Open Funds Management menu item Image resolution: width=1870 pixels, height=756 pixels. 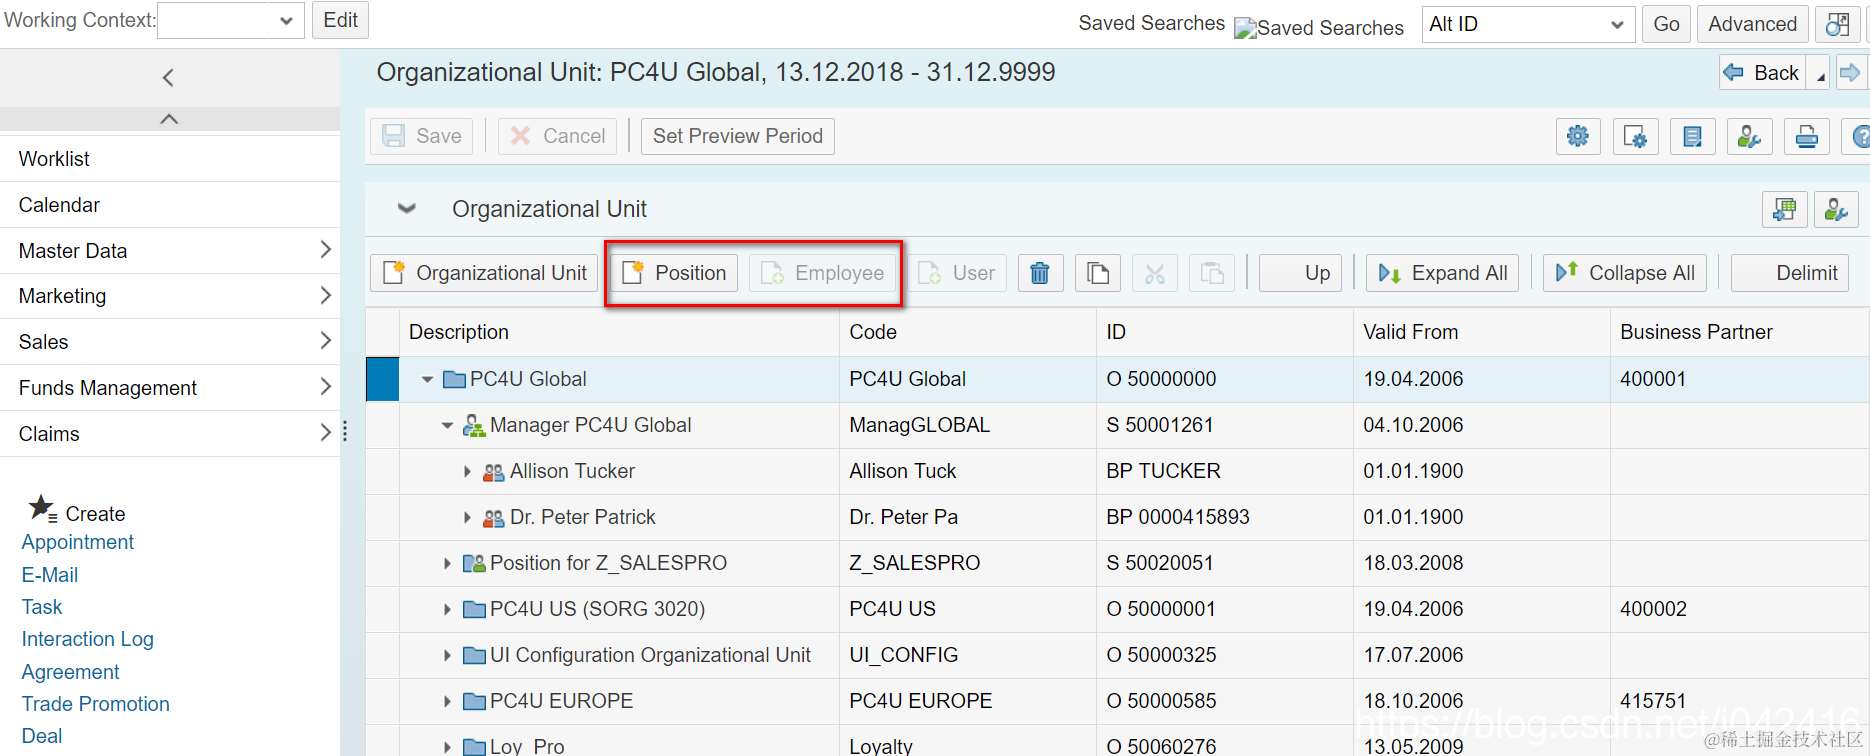click(108, 388)
